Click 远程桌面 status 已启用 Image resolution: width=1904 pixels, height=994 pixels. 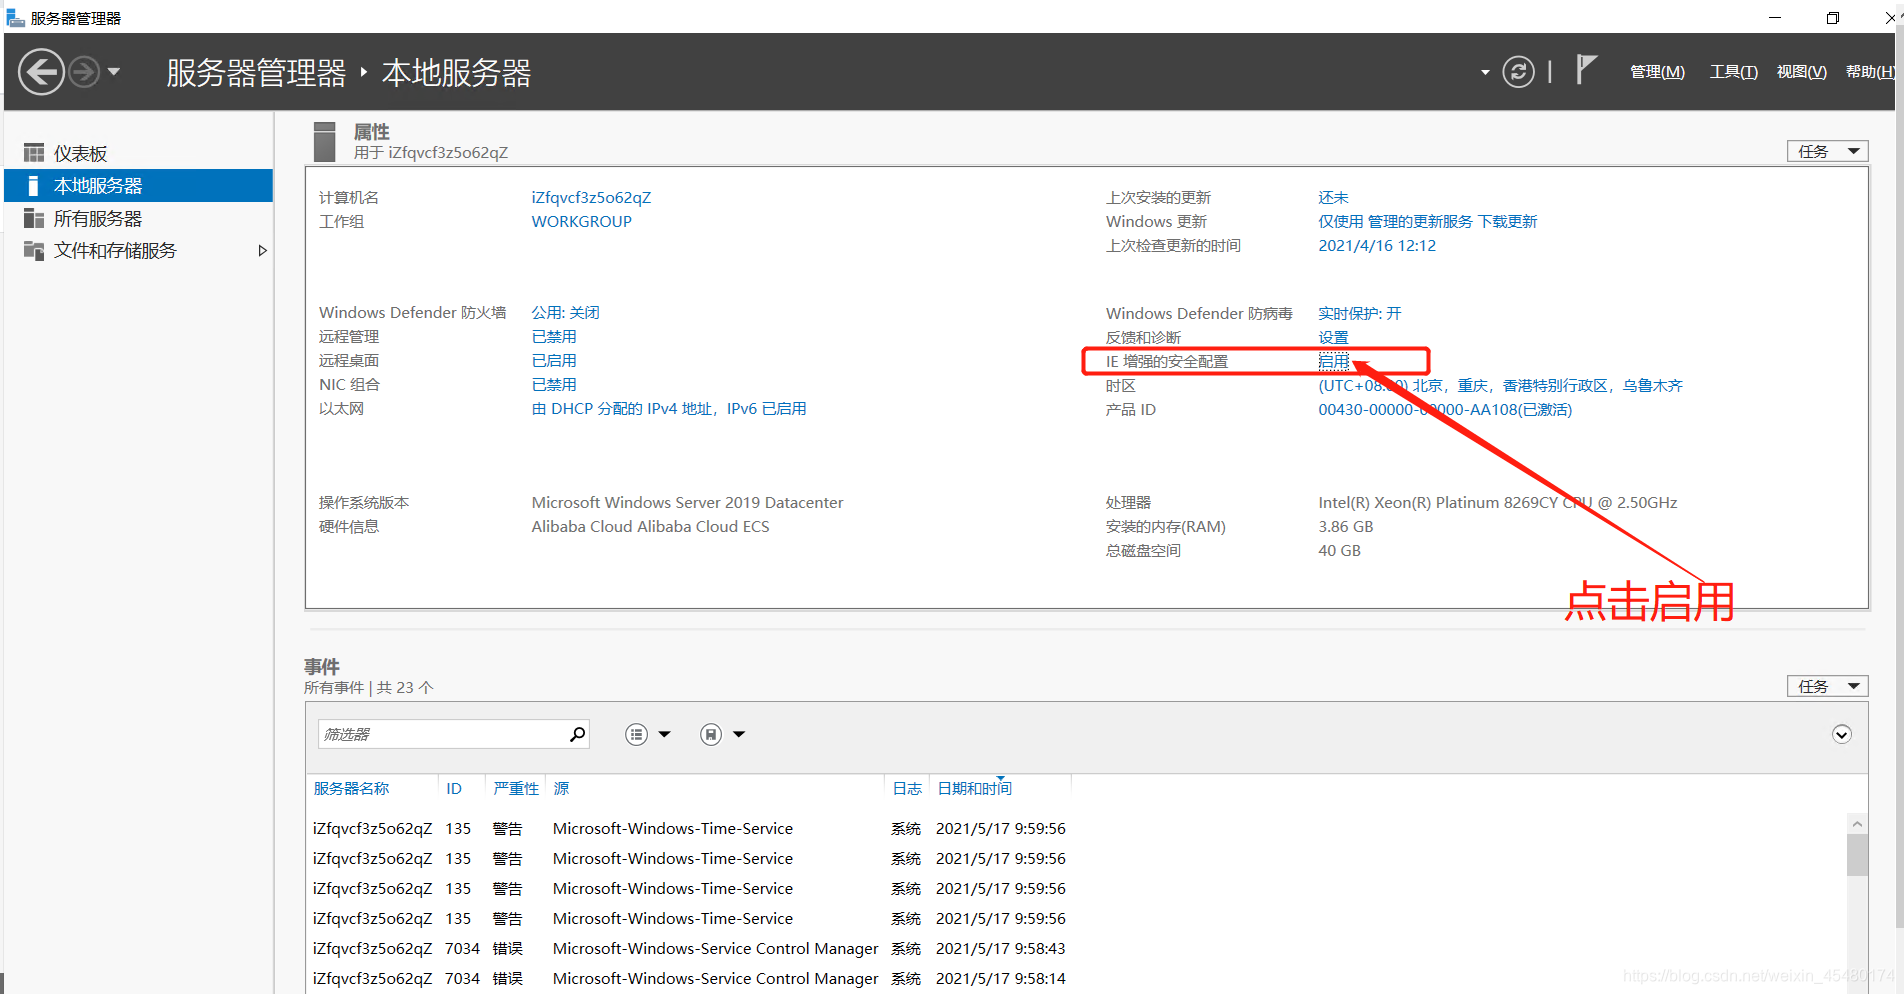(x=553, y=361)
